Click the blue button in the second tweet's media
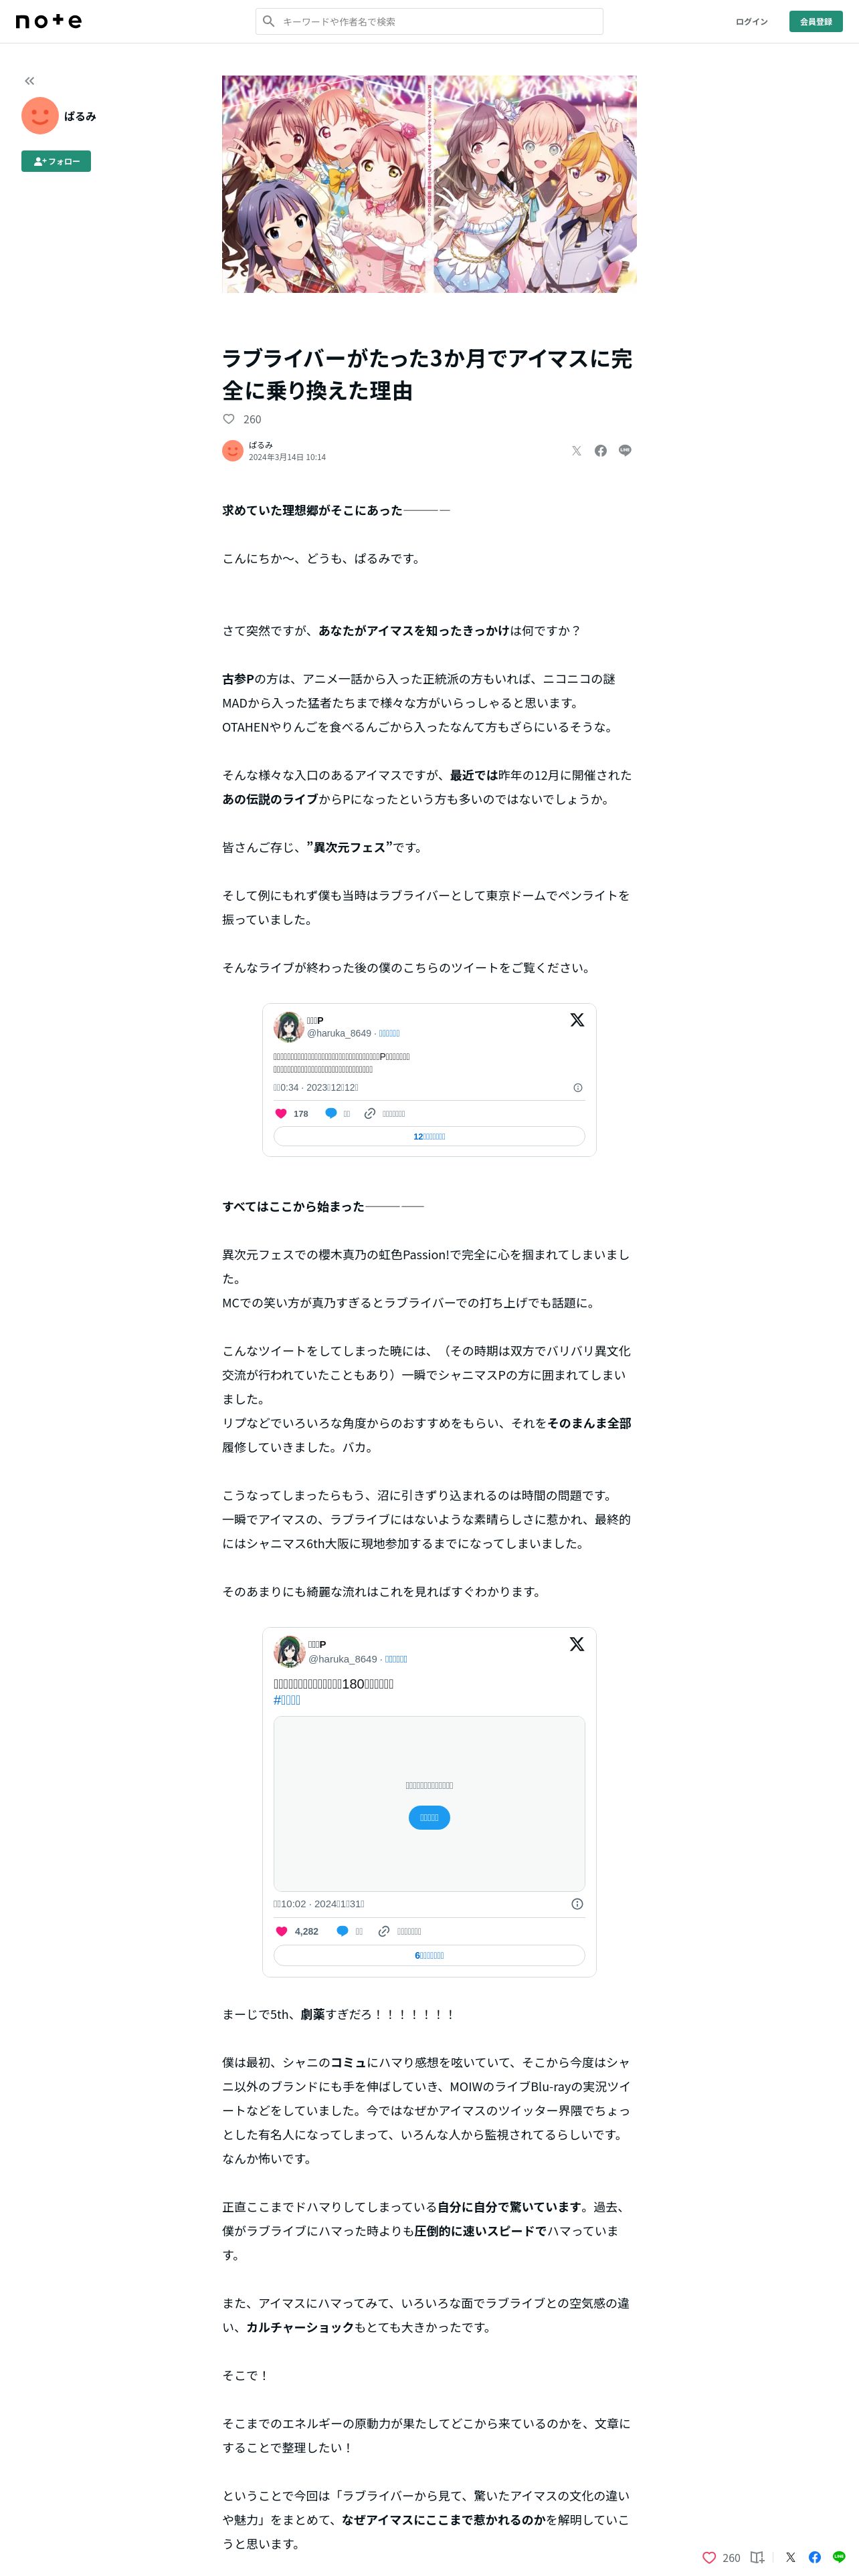This screenshot has height=2576, width=859. pos(429,1817)
